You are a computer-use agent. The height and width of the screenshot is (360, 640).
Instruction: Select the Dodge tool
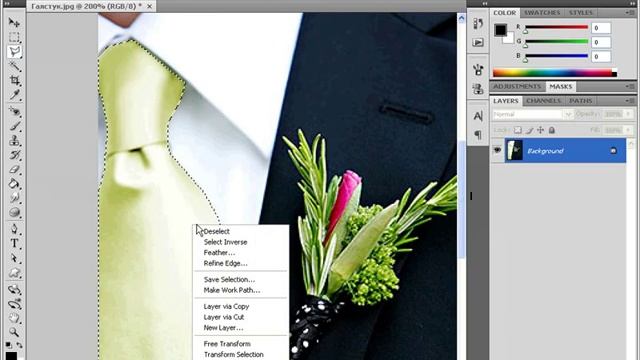(x=14, y=212)
